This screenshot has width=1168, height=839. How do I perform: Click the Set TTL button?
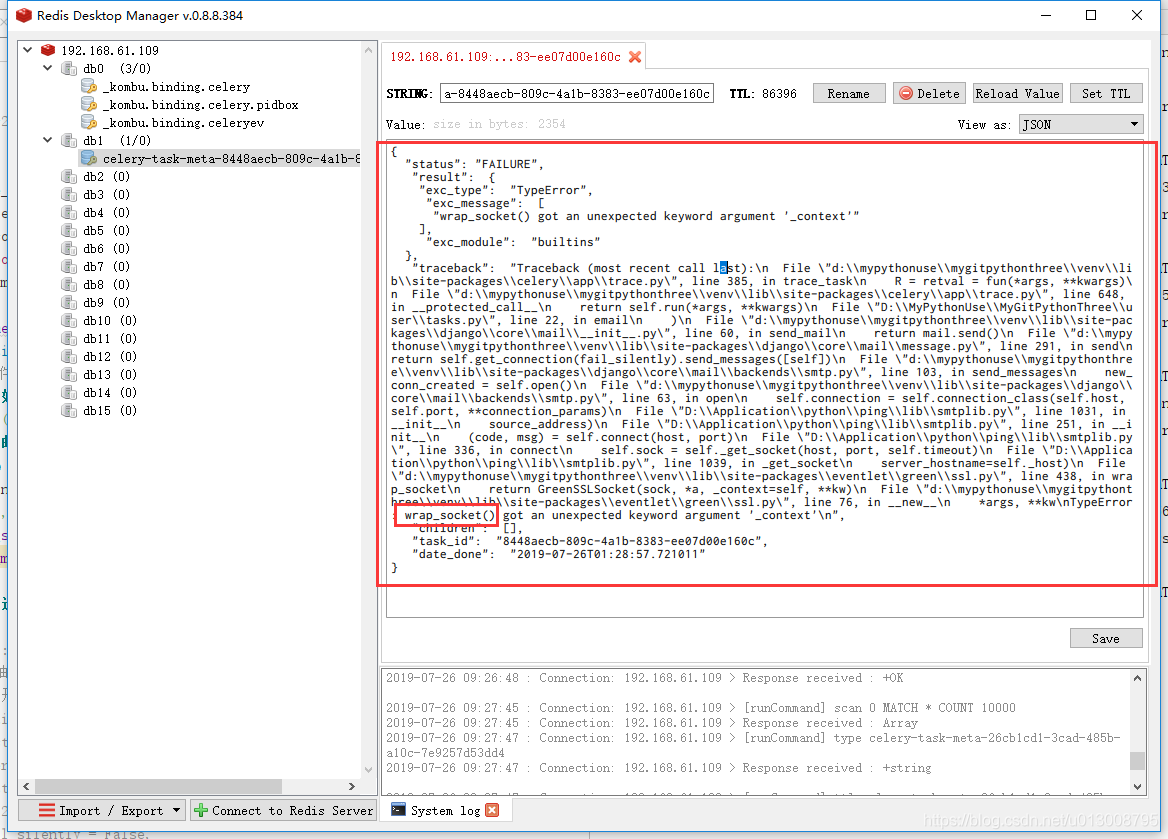click(x=1105, y=93)
